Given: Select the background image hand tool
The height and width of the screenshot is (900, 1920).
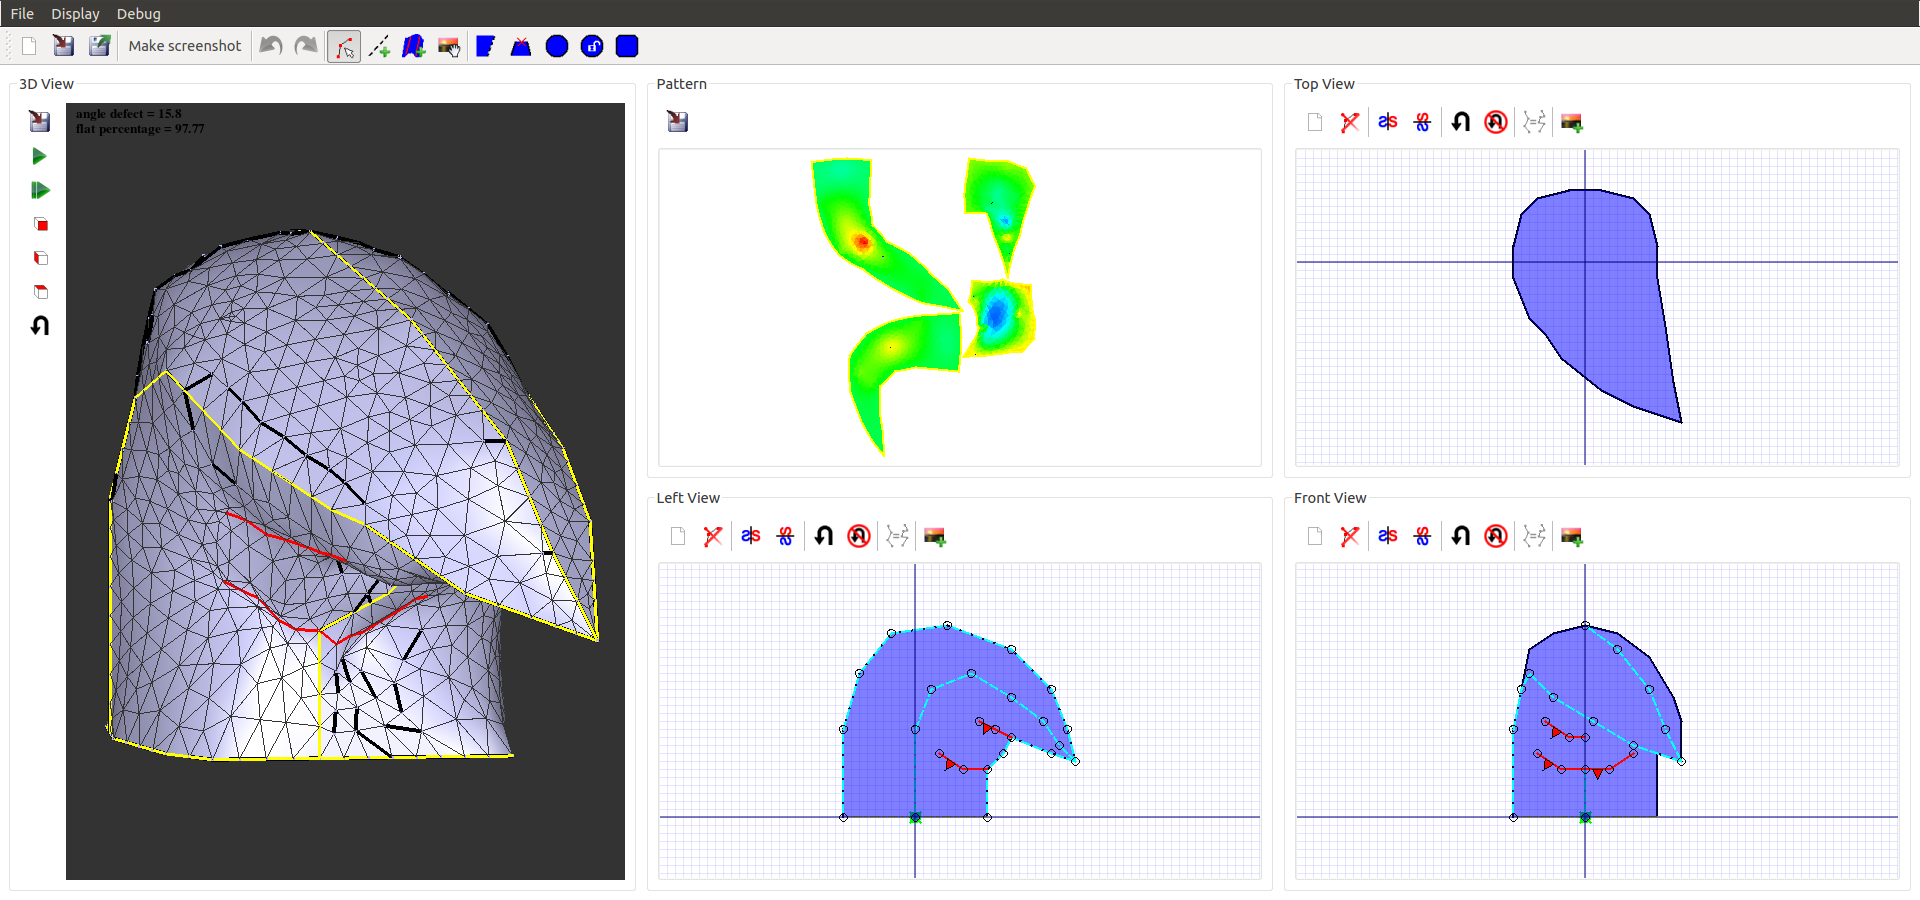Looking at the screenshot, I should click(449, 46).
